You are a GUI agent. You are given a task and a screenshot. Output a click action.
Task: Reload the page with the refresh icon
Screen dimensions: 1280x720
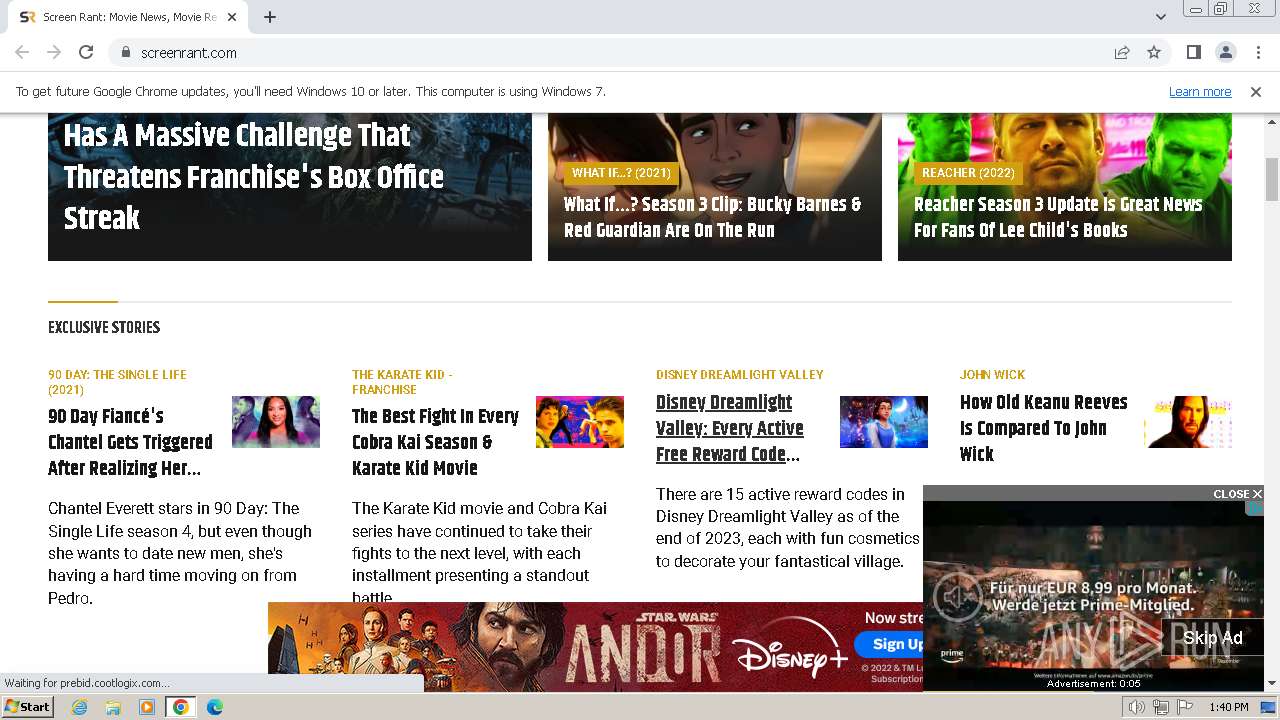pos(86,52)
